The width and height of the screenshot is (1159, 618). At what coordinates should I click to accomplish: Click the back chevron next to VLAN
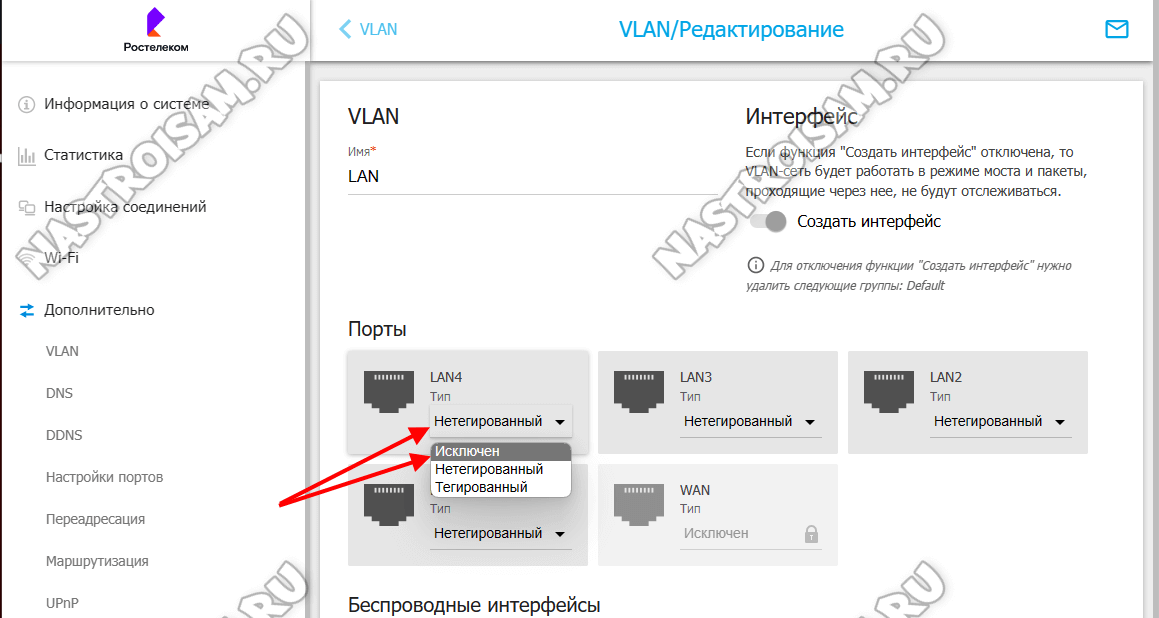tap(344, 30)
